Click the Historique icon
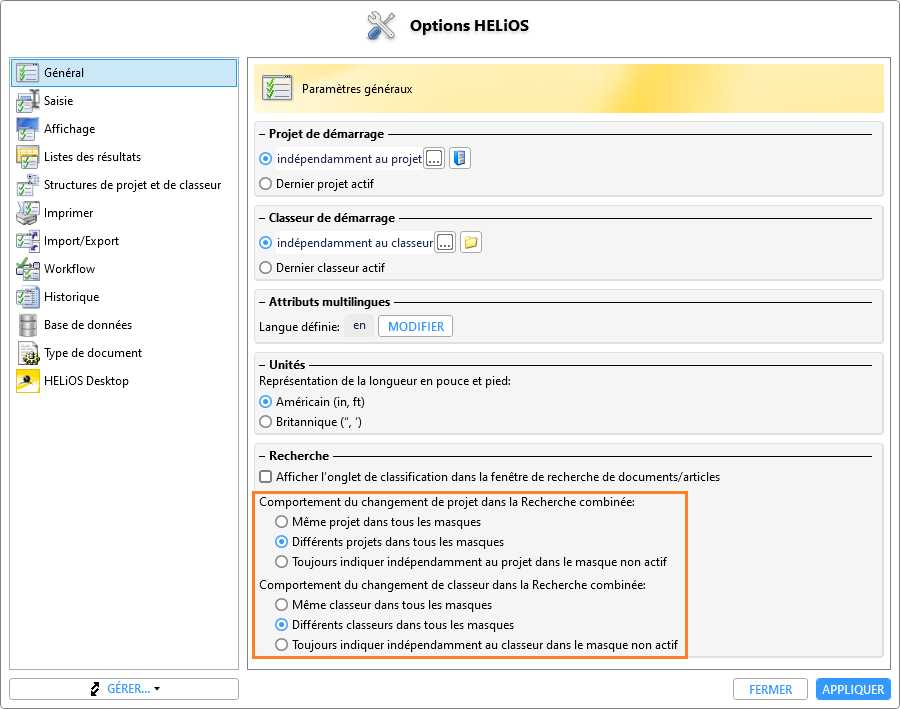This screenshot has width=900, height=709. click(27, 297)
